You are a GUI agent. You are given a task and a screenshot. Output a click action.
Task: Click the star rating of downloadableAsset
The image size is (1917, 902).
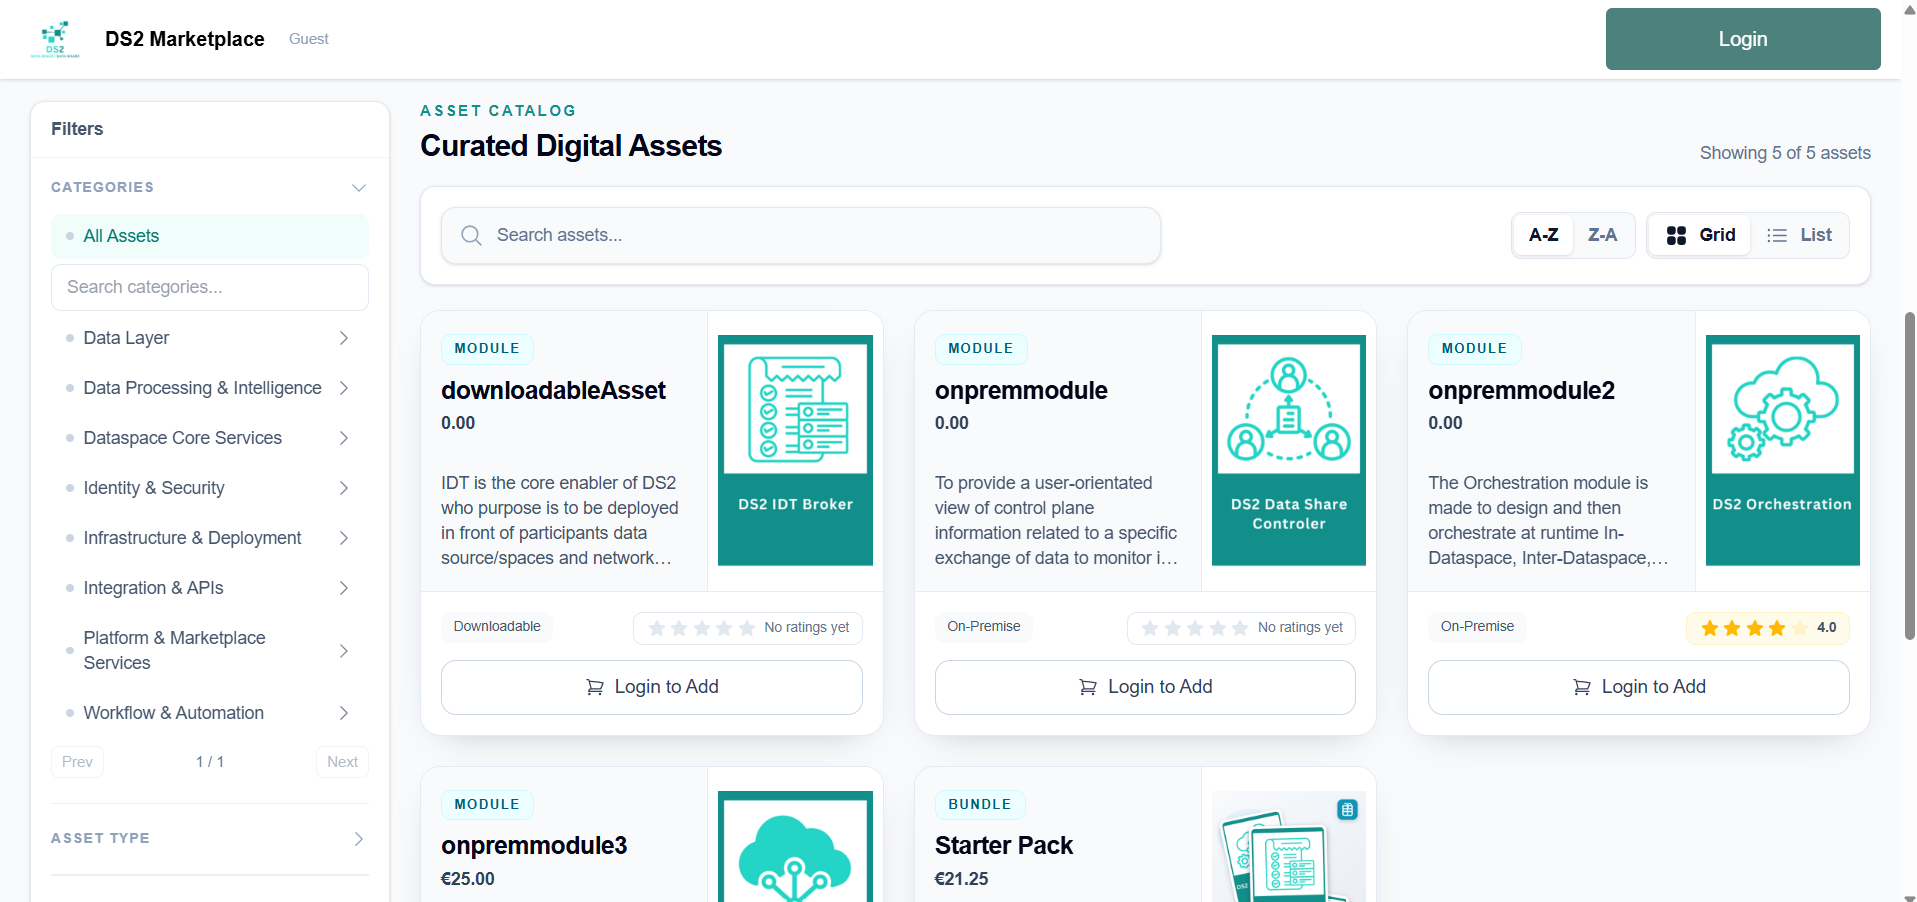[747, 628]
